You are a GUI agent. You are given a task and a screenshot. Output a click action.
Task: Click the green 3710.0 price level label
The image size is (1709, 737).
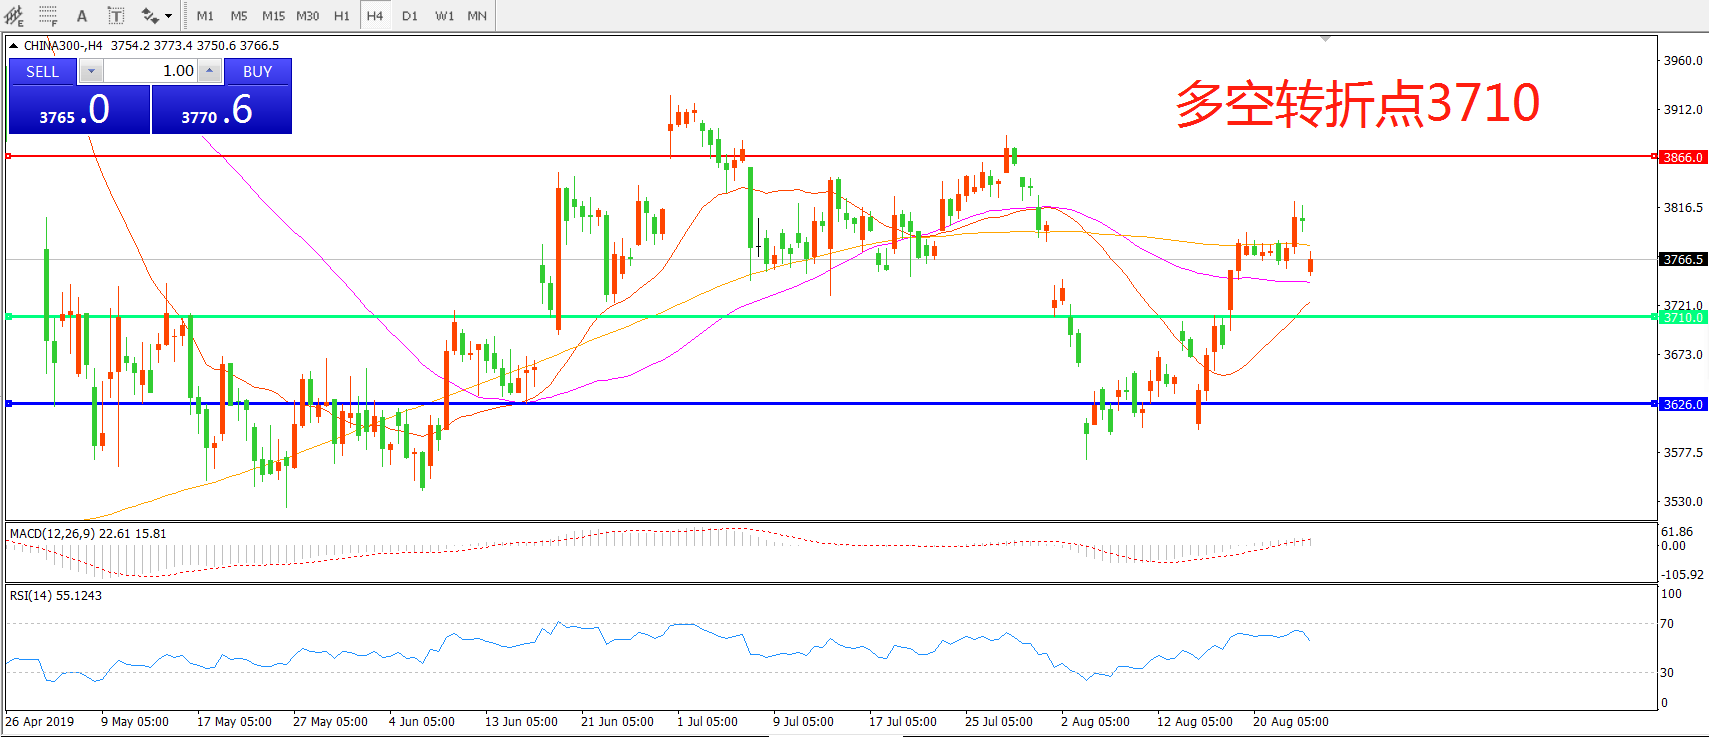point(1682,317)
